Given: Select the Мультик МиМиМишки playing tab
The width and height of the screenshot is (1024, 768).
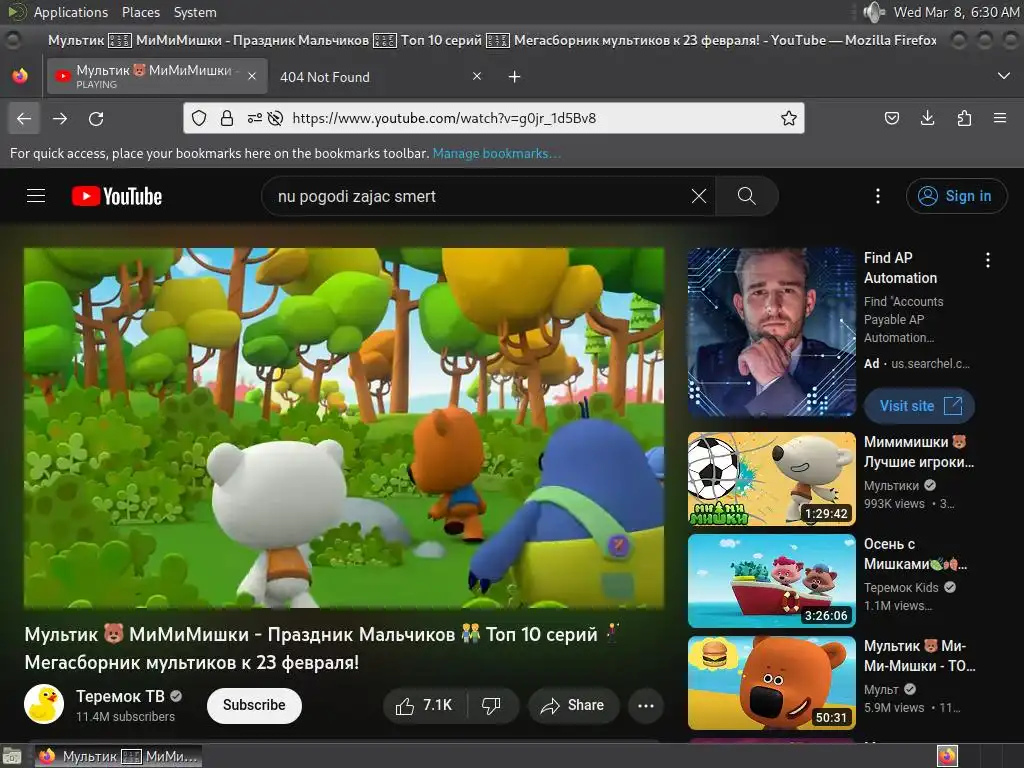Looking at the screenshot, I should 156,76.
